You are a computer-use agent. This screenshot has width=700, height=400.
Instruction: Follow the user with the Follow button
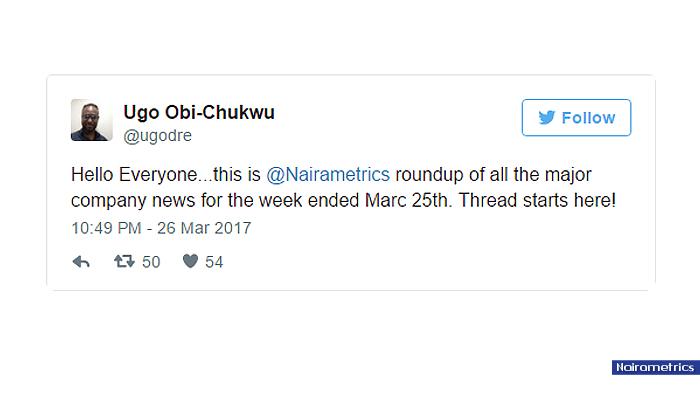[x=576, y=118]
